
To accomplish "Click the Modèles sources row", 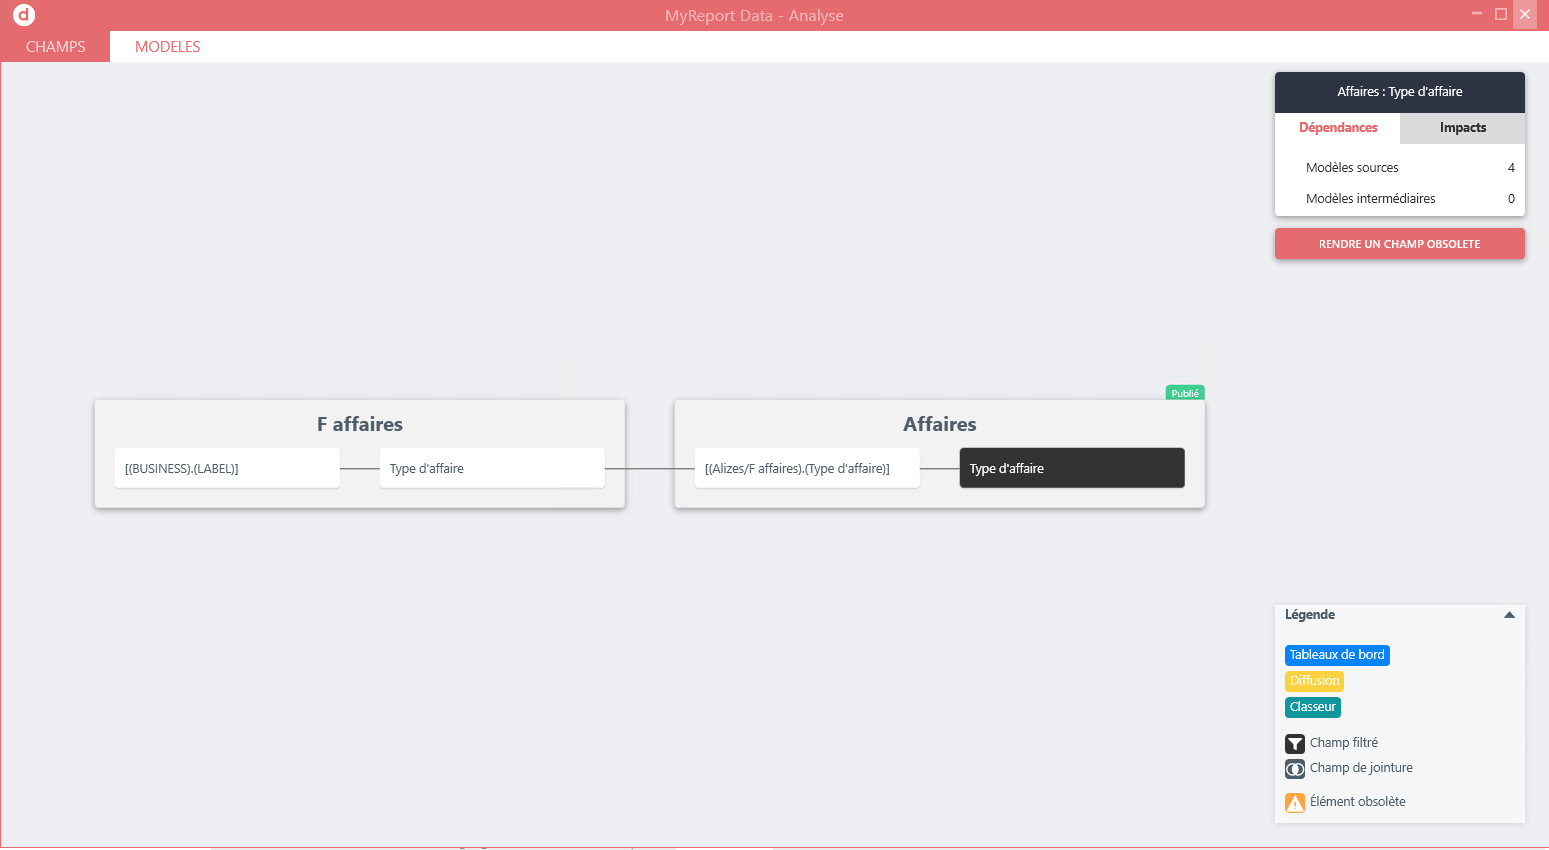I will pos(1399,168).
